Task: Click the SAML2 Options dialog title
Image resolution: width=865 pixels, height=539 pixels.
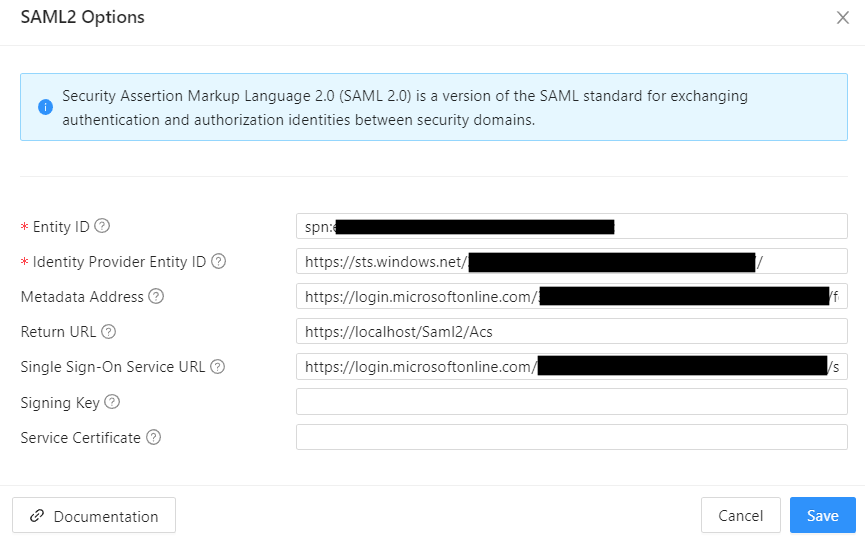Action: (x=82, y=18)
